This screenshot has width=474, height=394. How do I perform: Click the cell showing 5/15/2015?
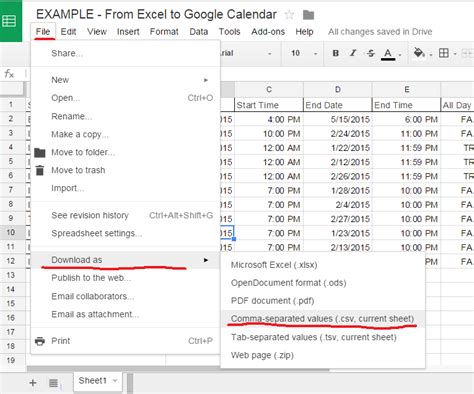pyautogui.click(x=338, y=119)
